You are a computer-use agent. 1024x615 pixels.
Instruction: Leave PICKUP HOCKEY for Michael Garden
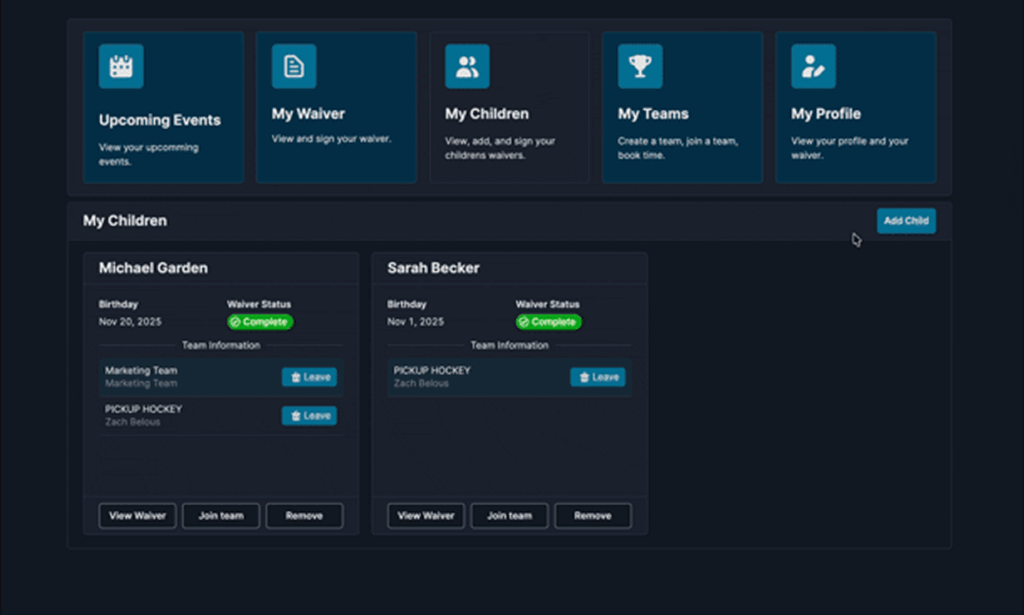pyautogui.click(x=309, y=415)
